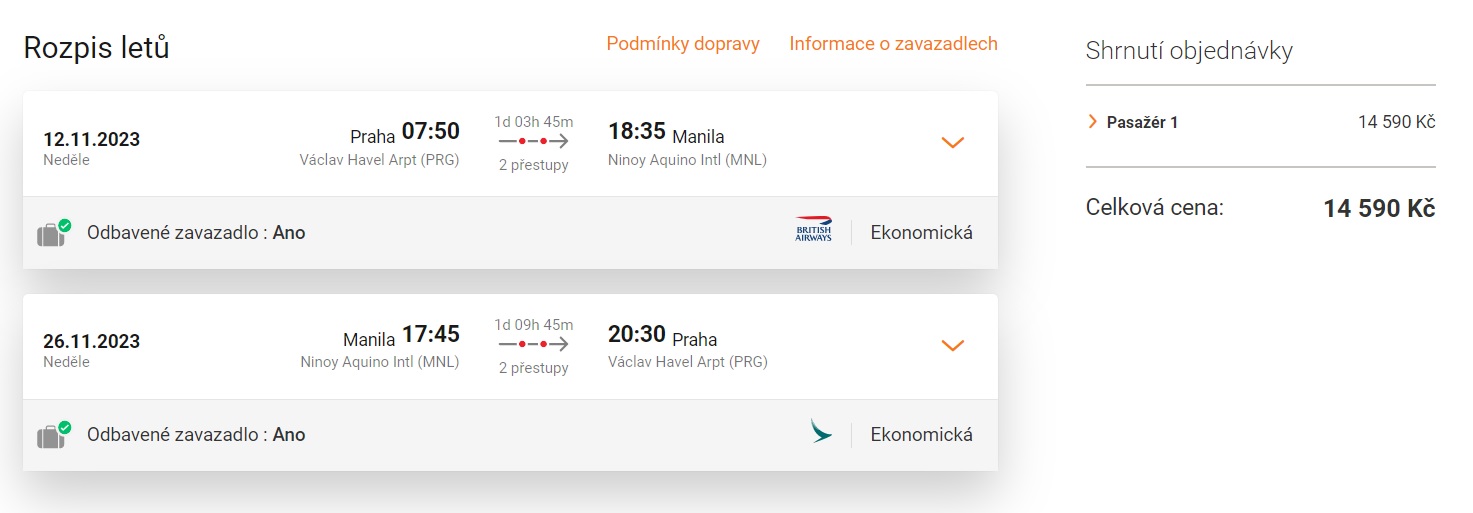Open Informace o zavazadlech link
This screenshot has height=513, width=1473.
point(893,44)
